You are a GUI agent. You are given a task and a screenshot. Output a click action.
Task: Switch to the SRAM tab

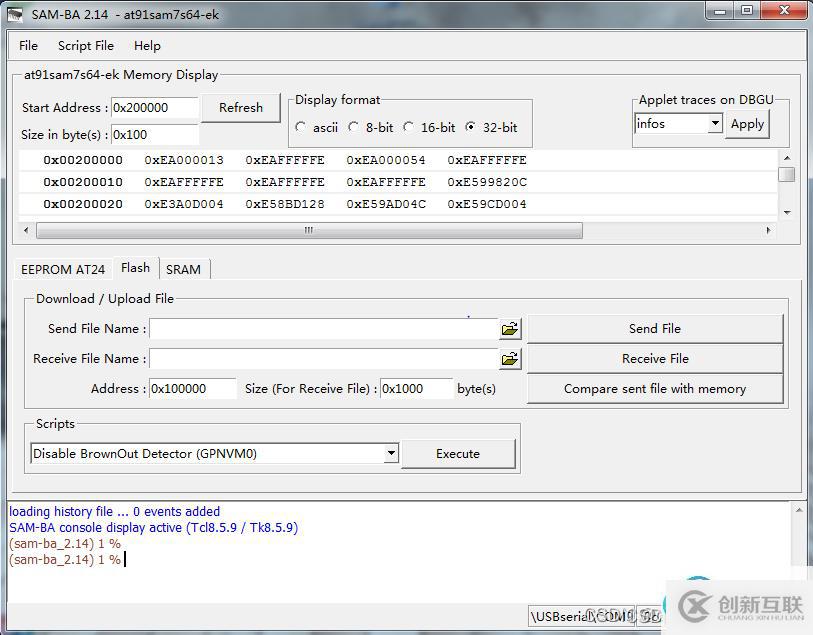183,269
